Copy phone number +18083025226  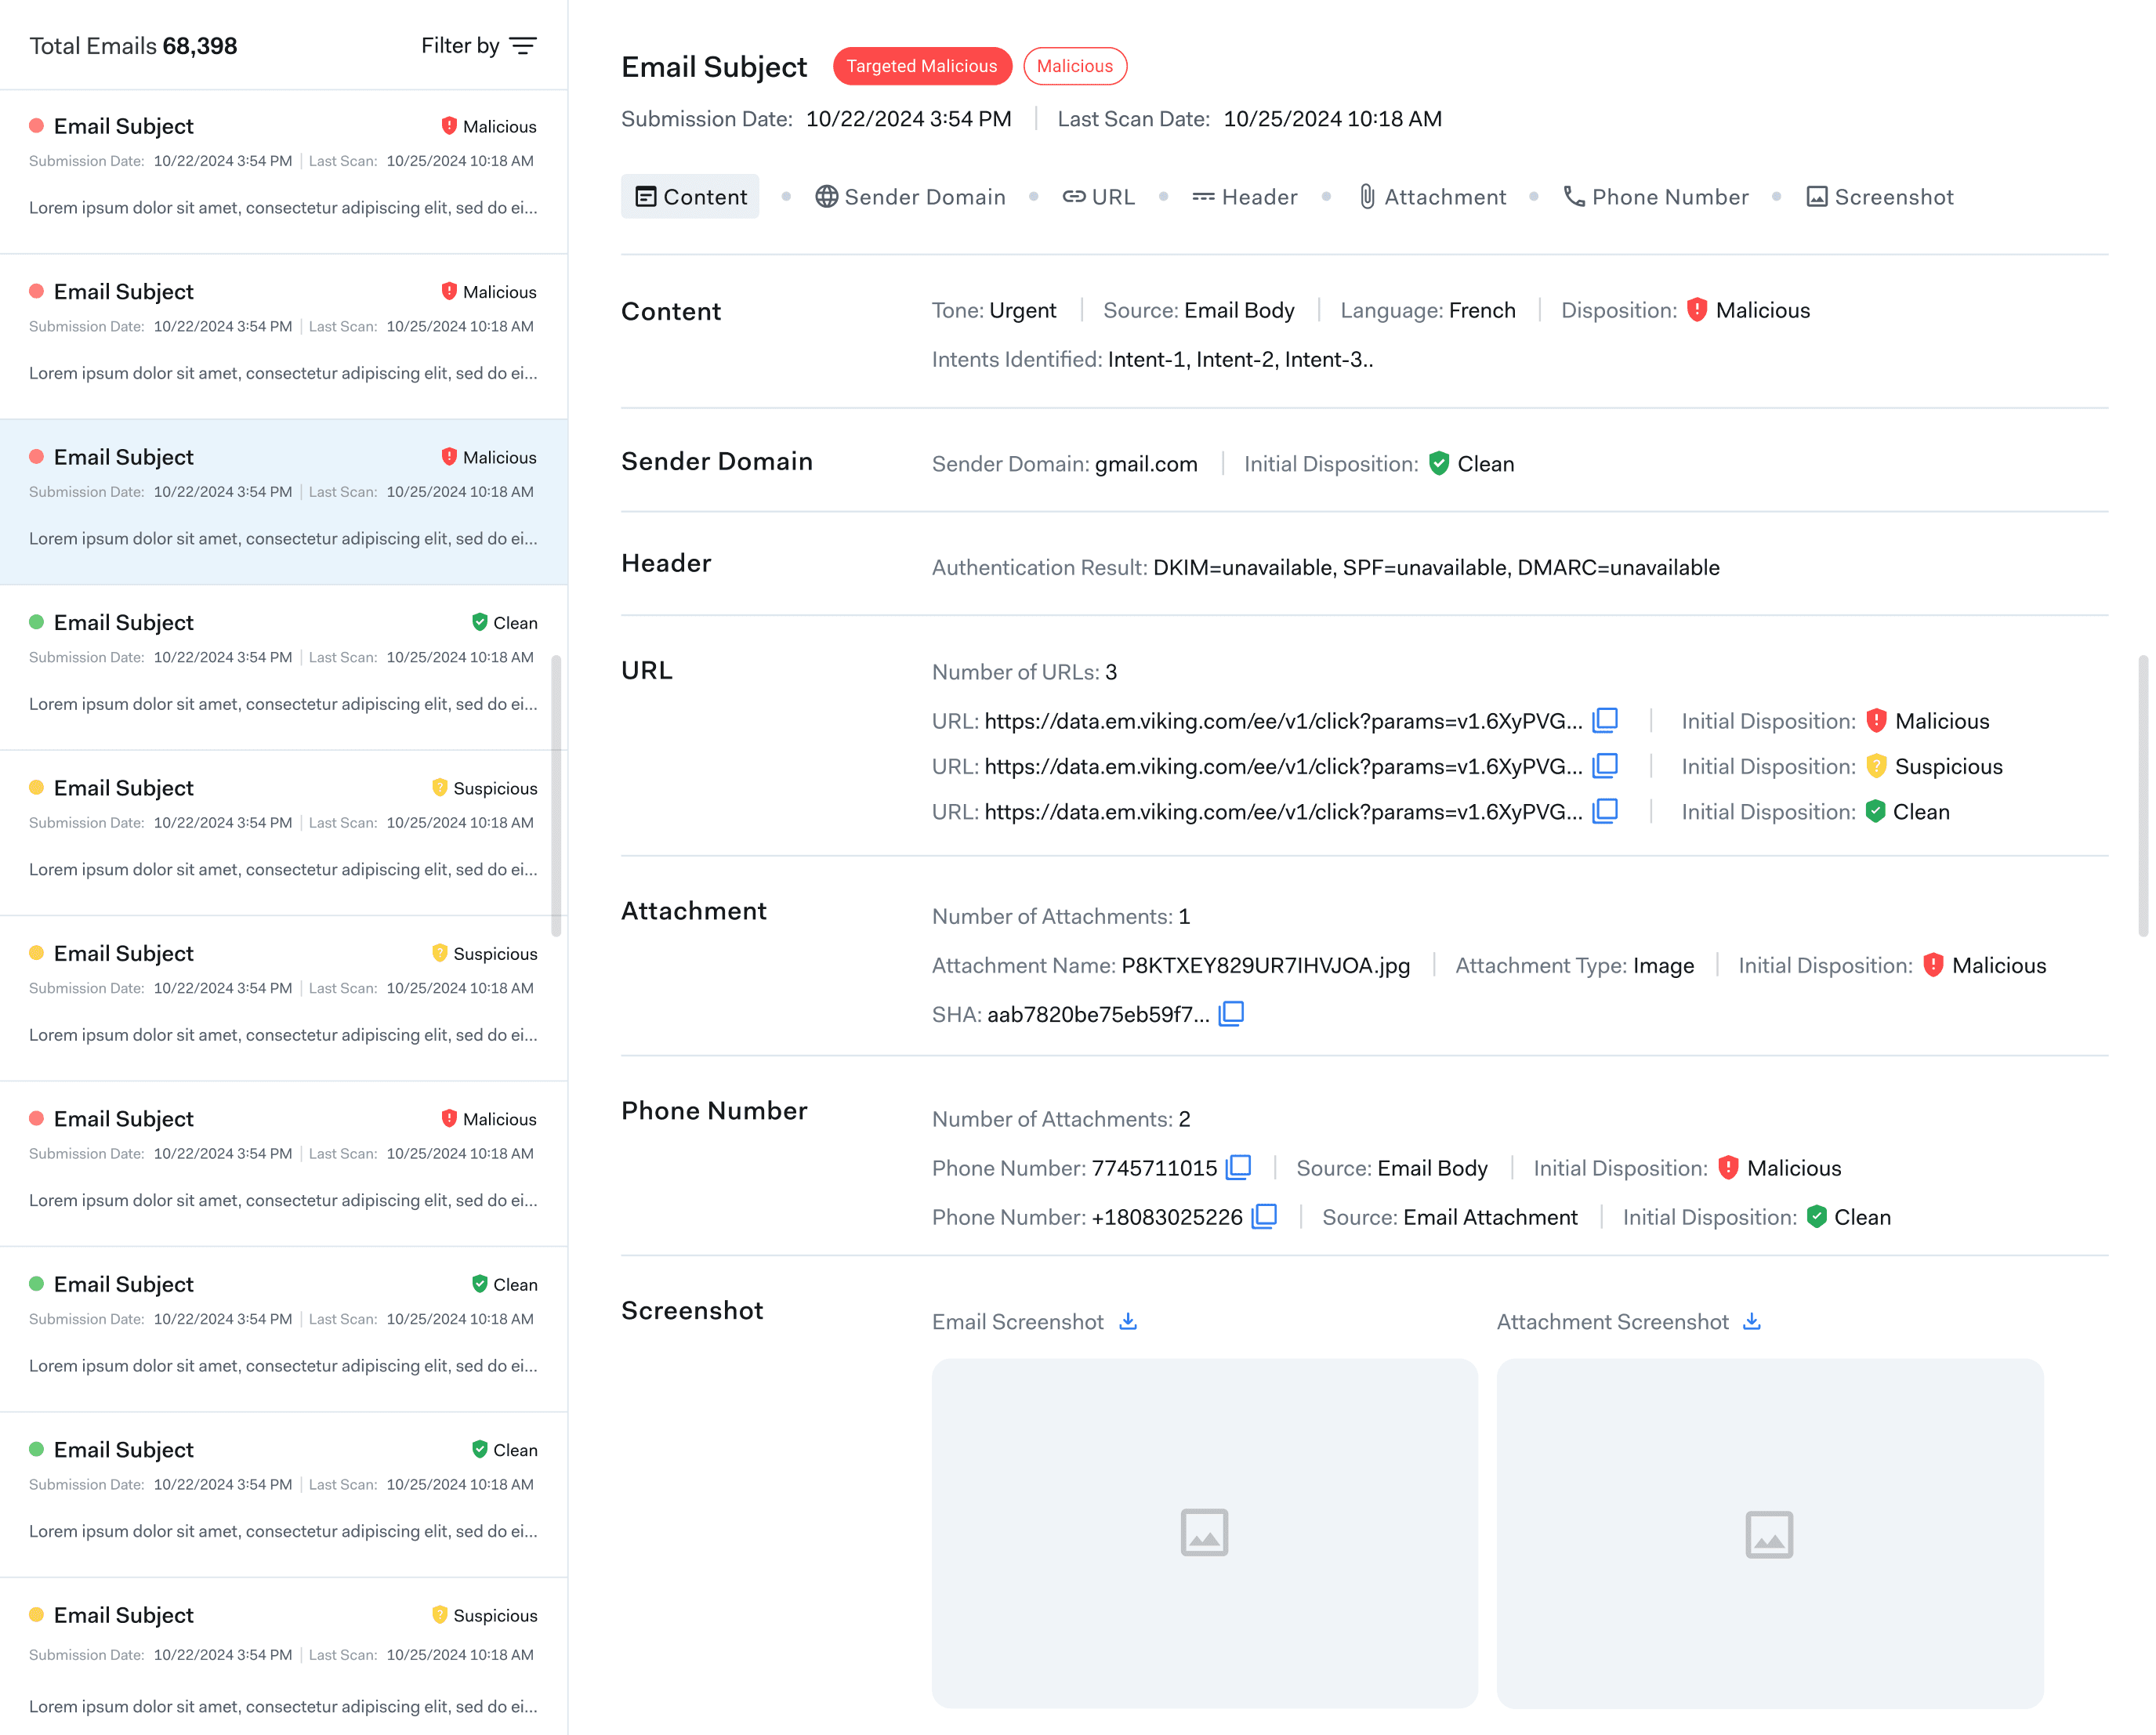pyautogui.click(x=1265, y=1216)
